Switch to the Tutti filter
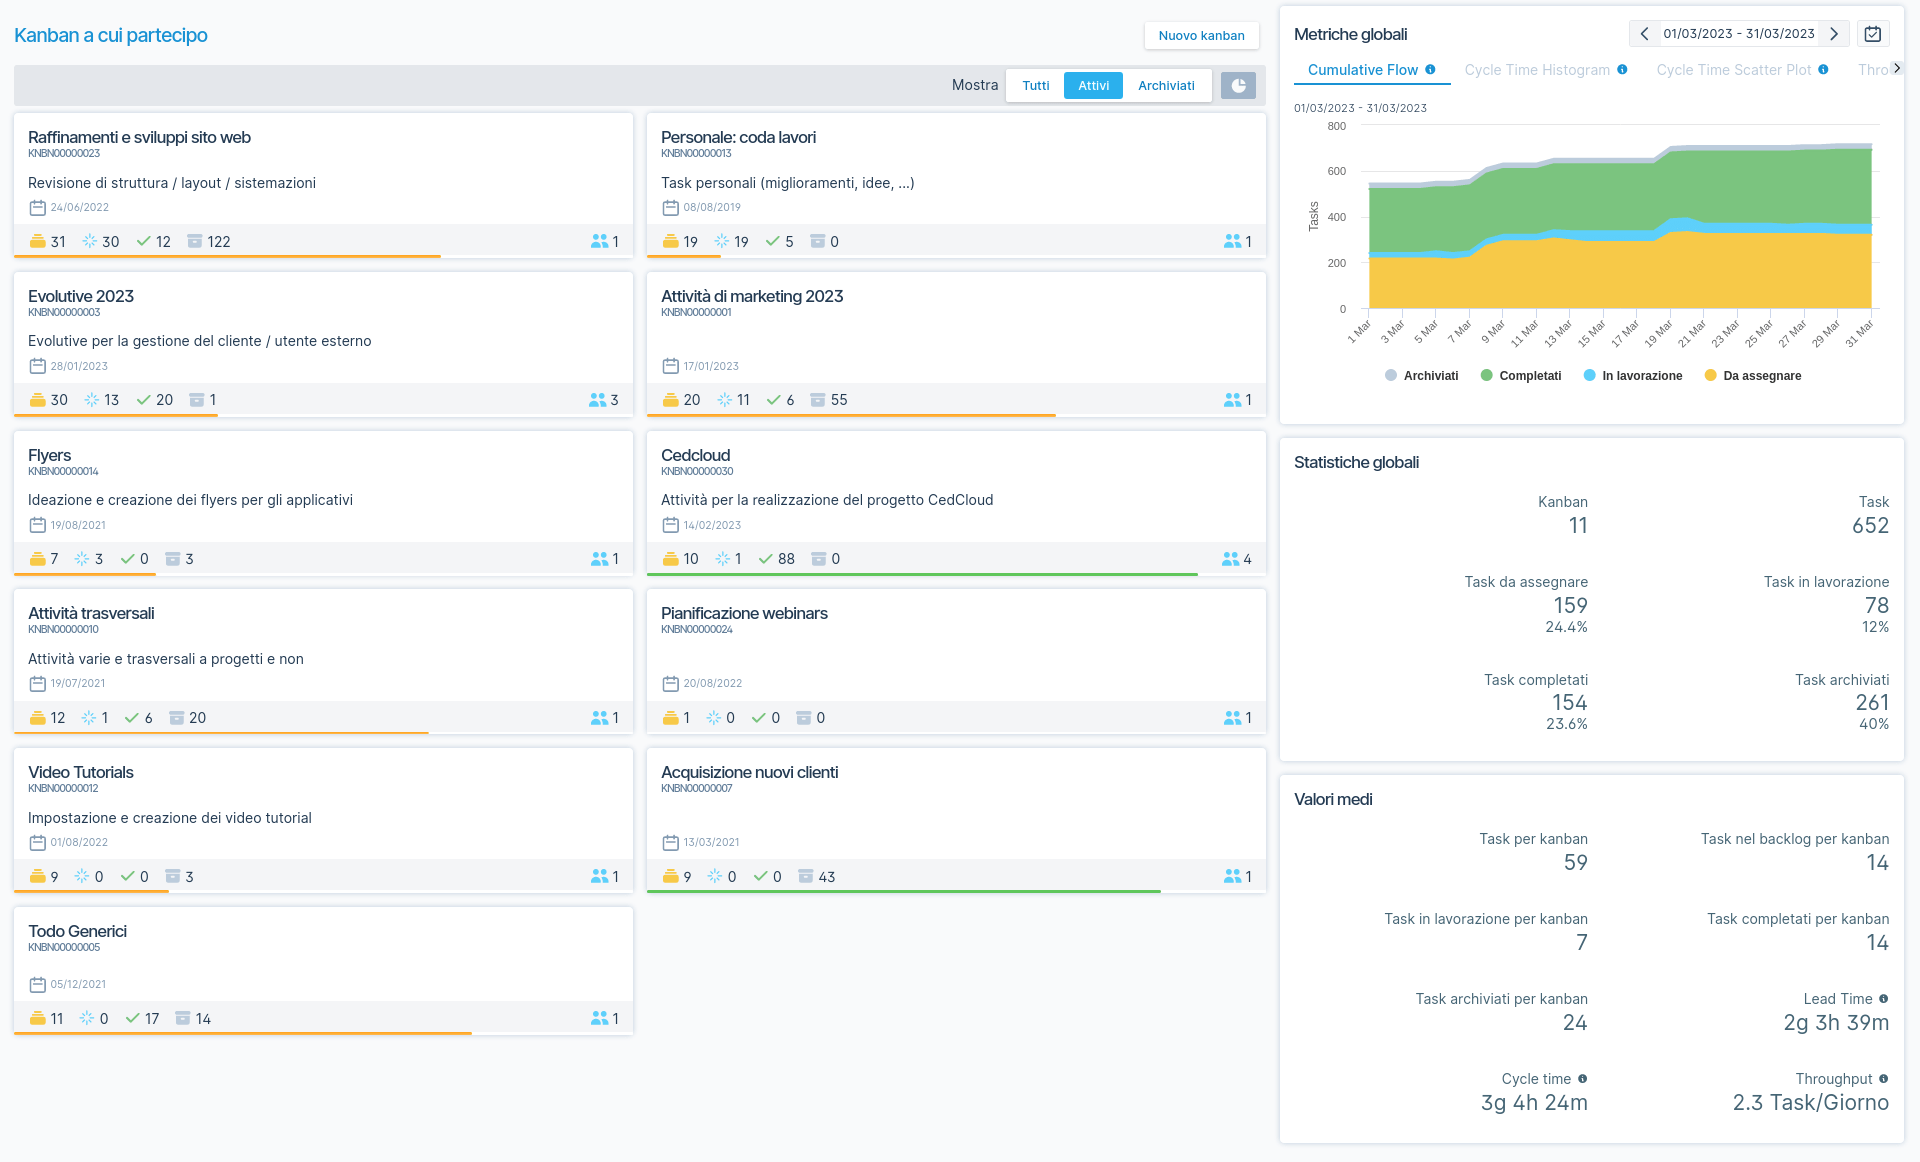Screen dimensions: 1920x1162 click(1034, 85)
